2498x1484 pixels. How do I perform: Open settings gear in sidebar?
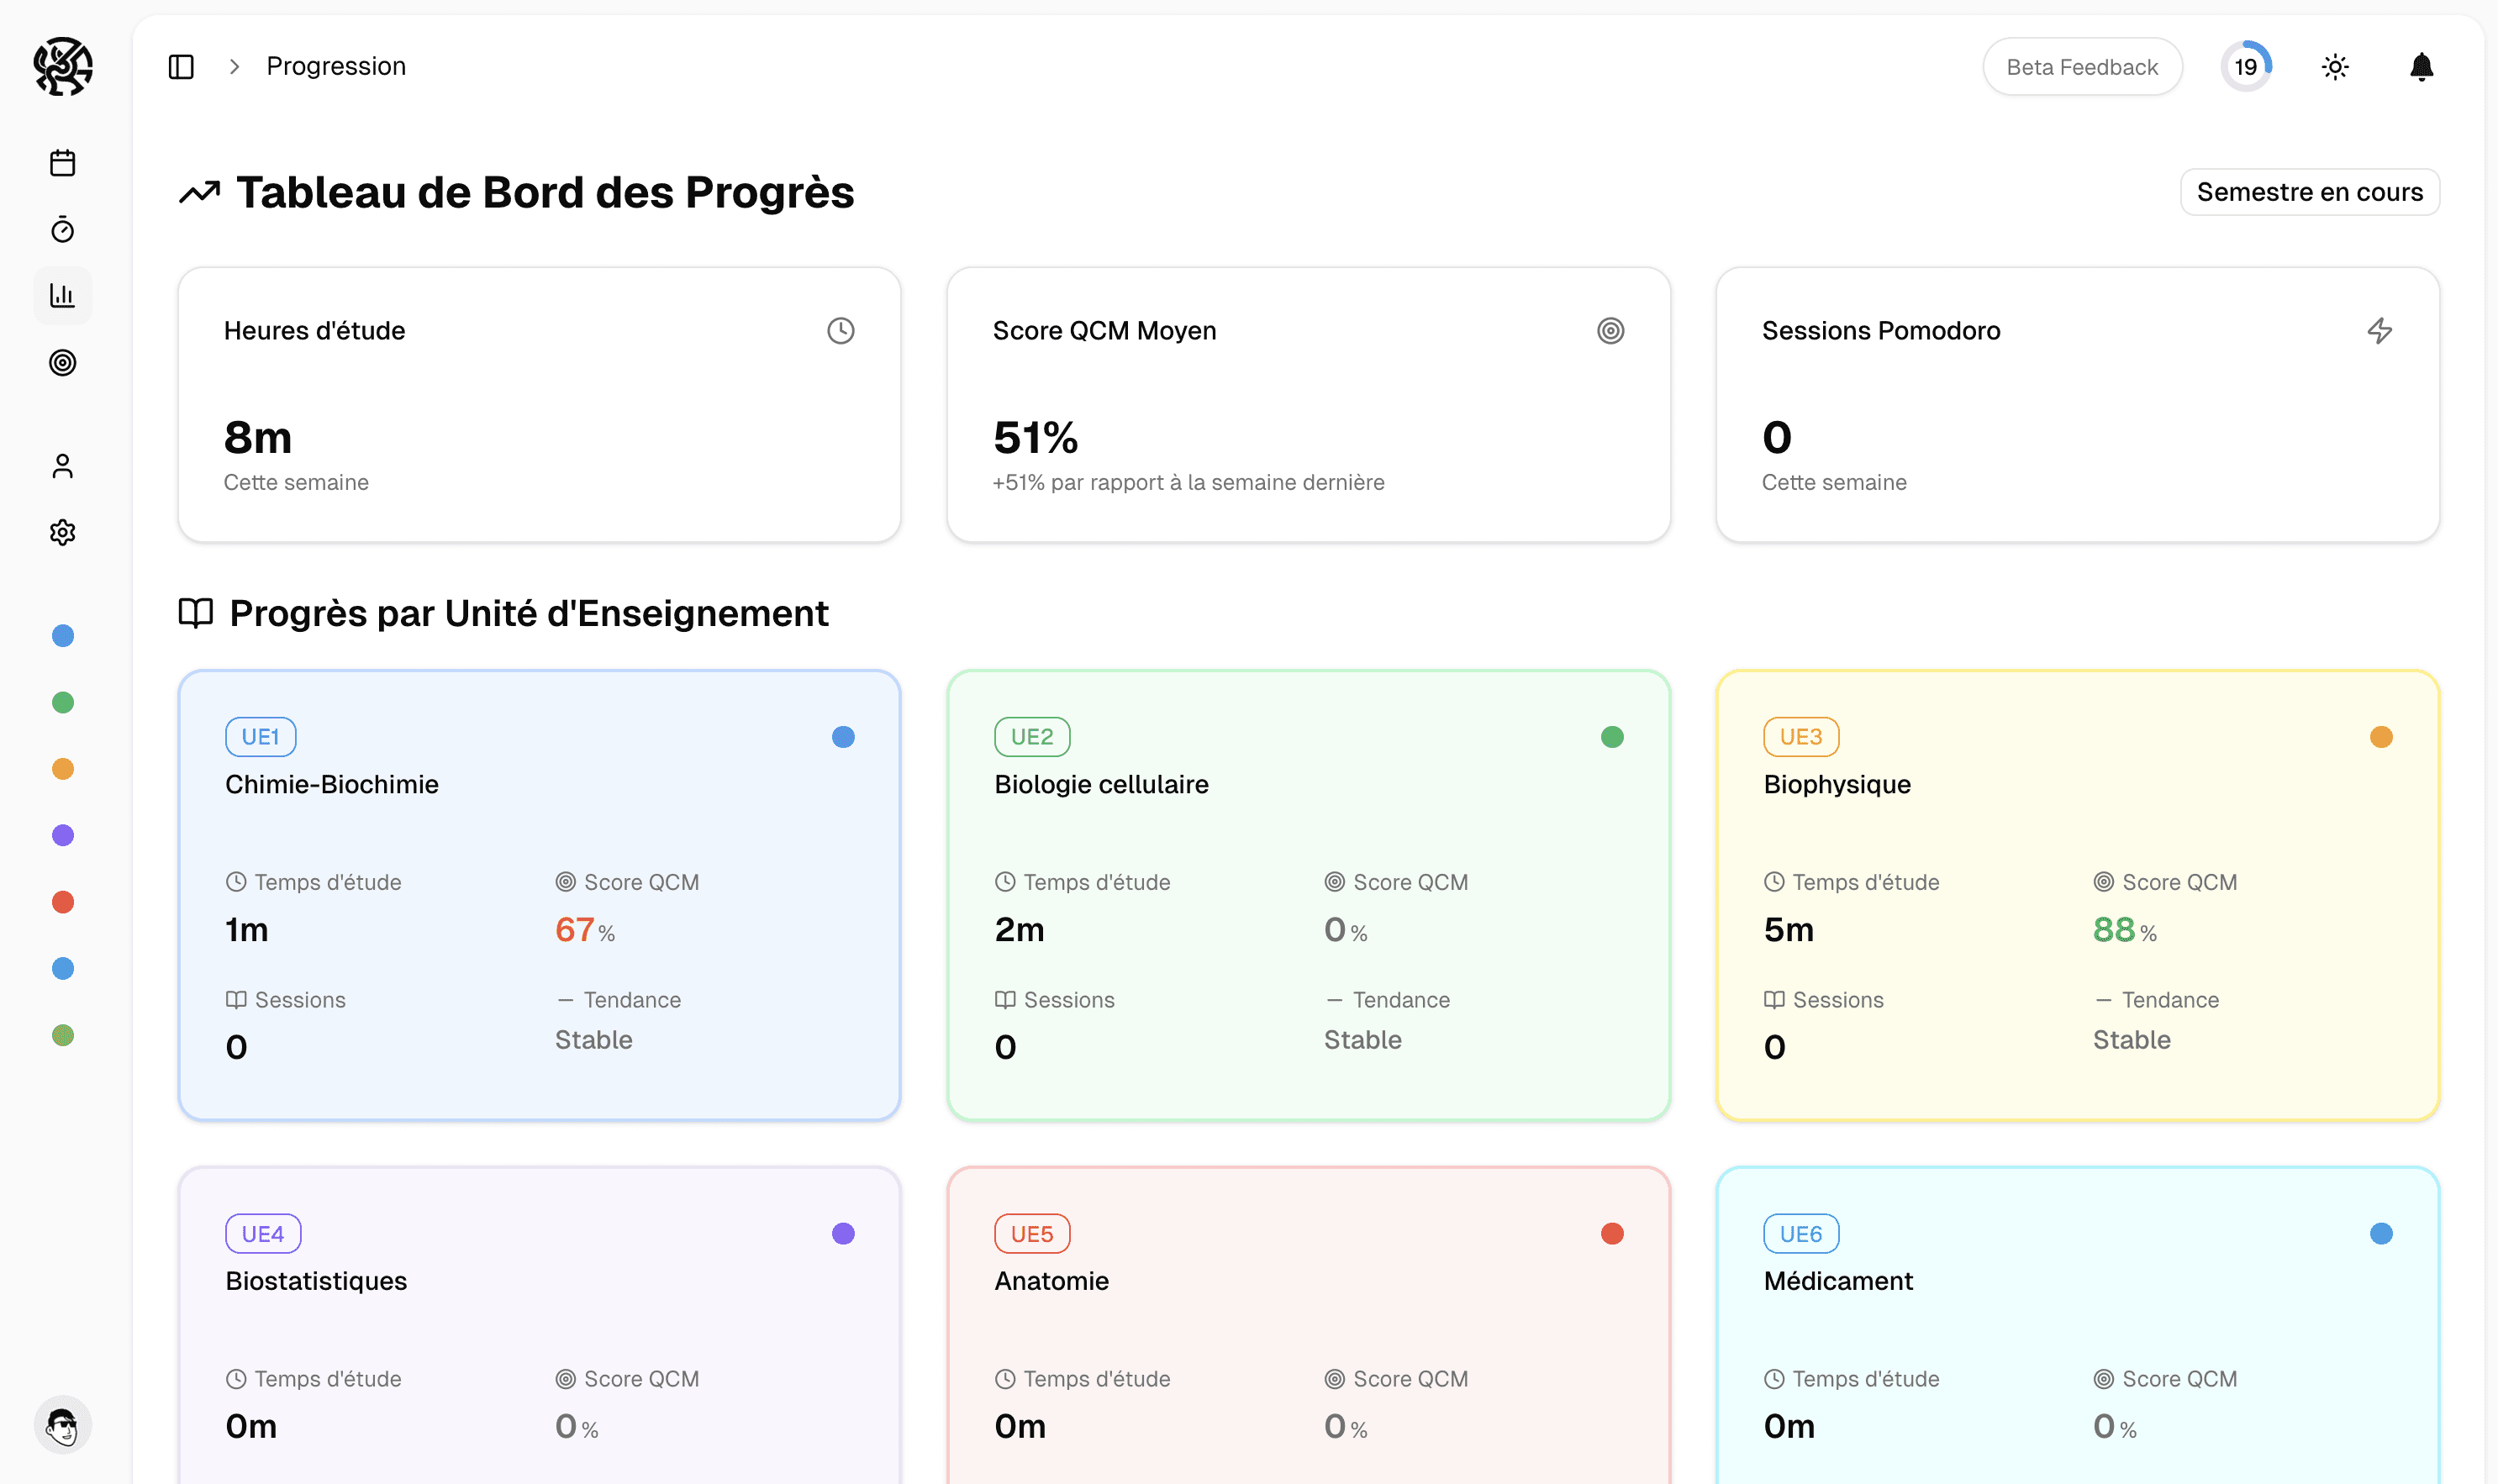coord(62,532)
